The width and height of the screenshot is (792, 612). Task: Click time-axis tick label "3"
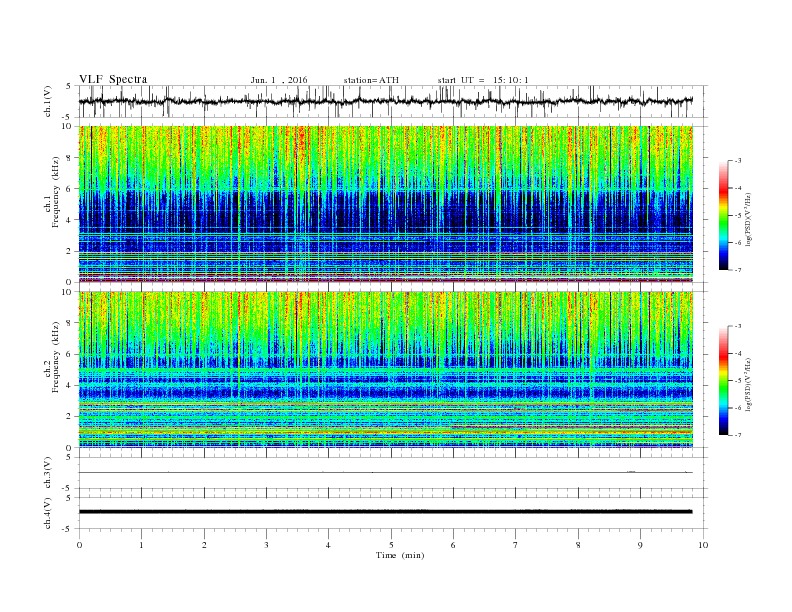tap(266, 545)
